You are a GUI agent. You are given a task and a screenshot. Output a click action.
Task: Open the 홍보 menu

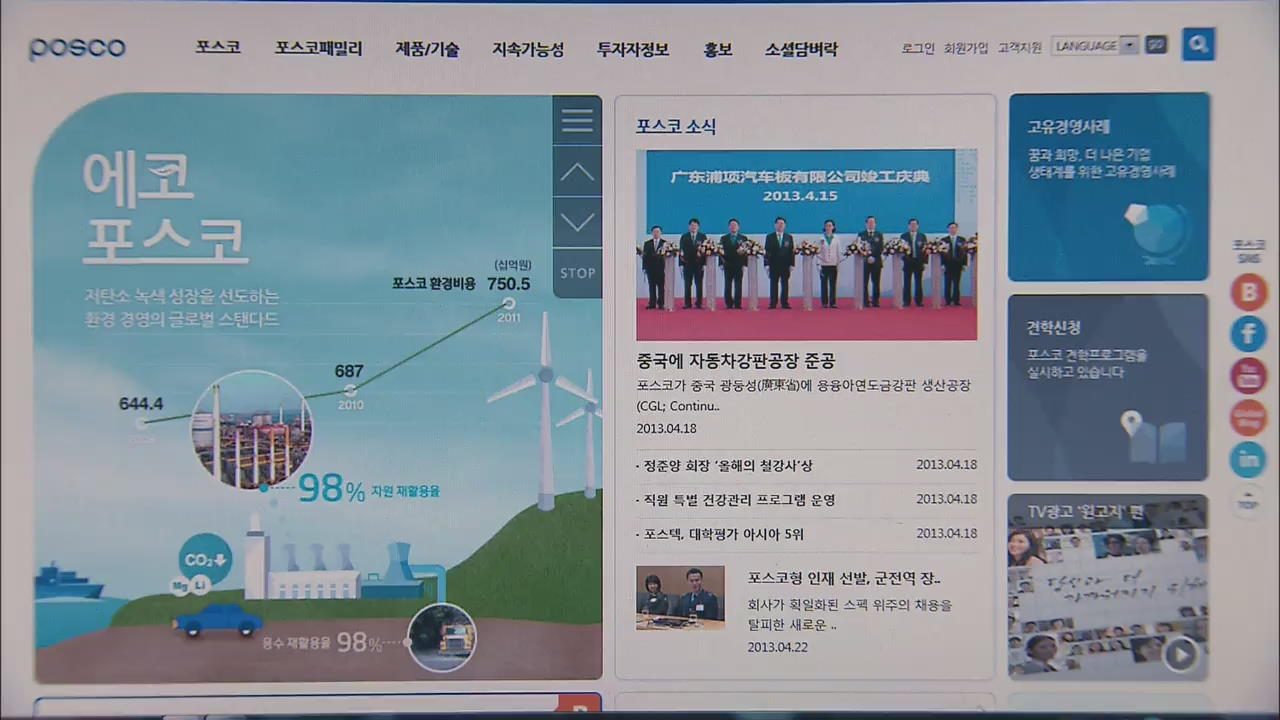point(717,48)
